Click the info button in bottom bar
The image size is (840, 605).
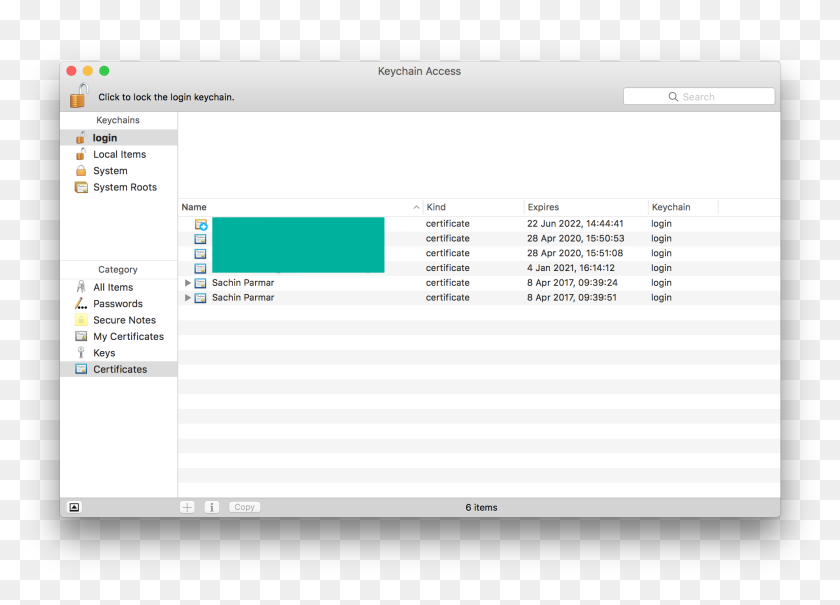point(211,507)
